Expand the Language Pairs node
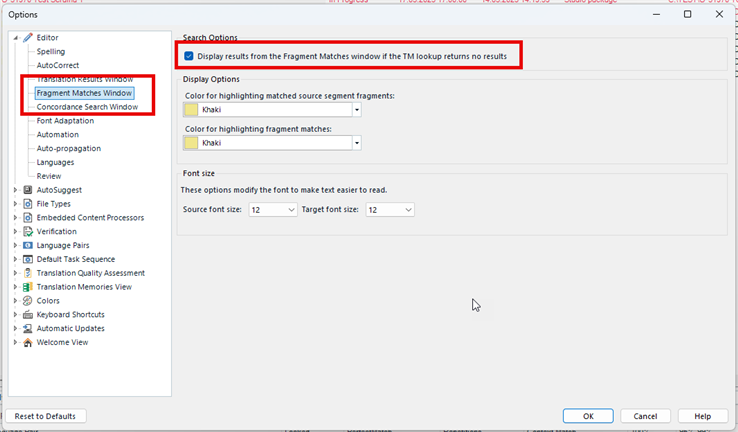 (x=16, y=245)
